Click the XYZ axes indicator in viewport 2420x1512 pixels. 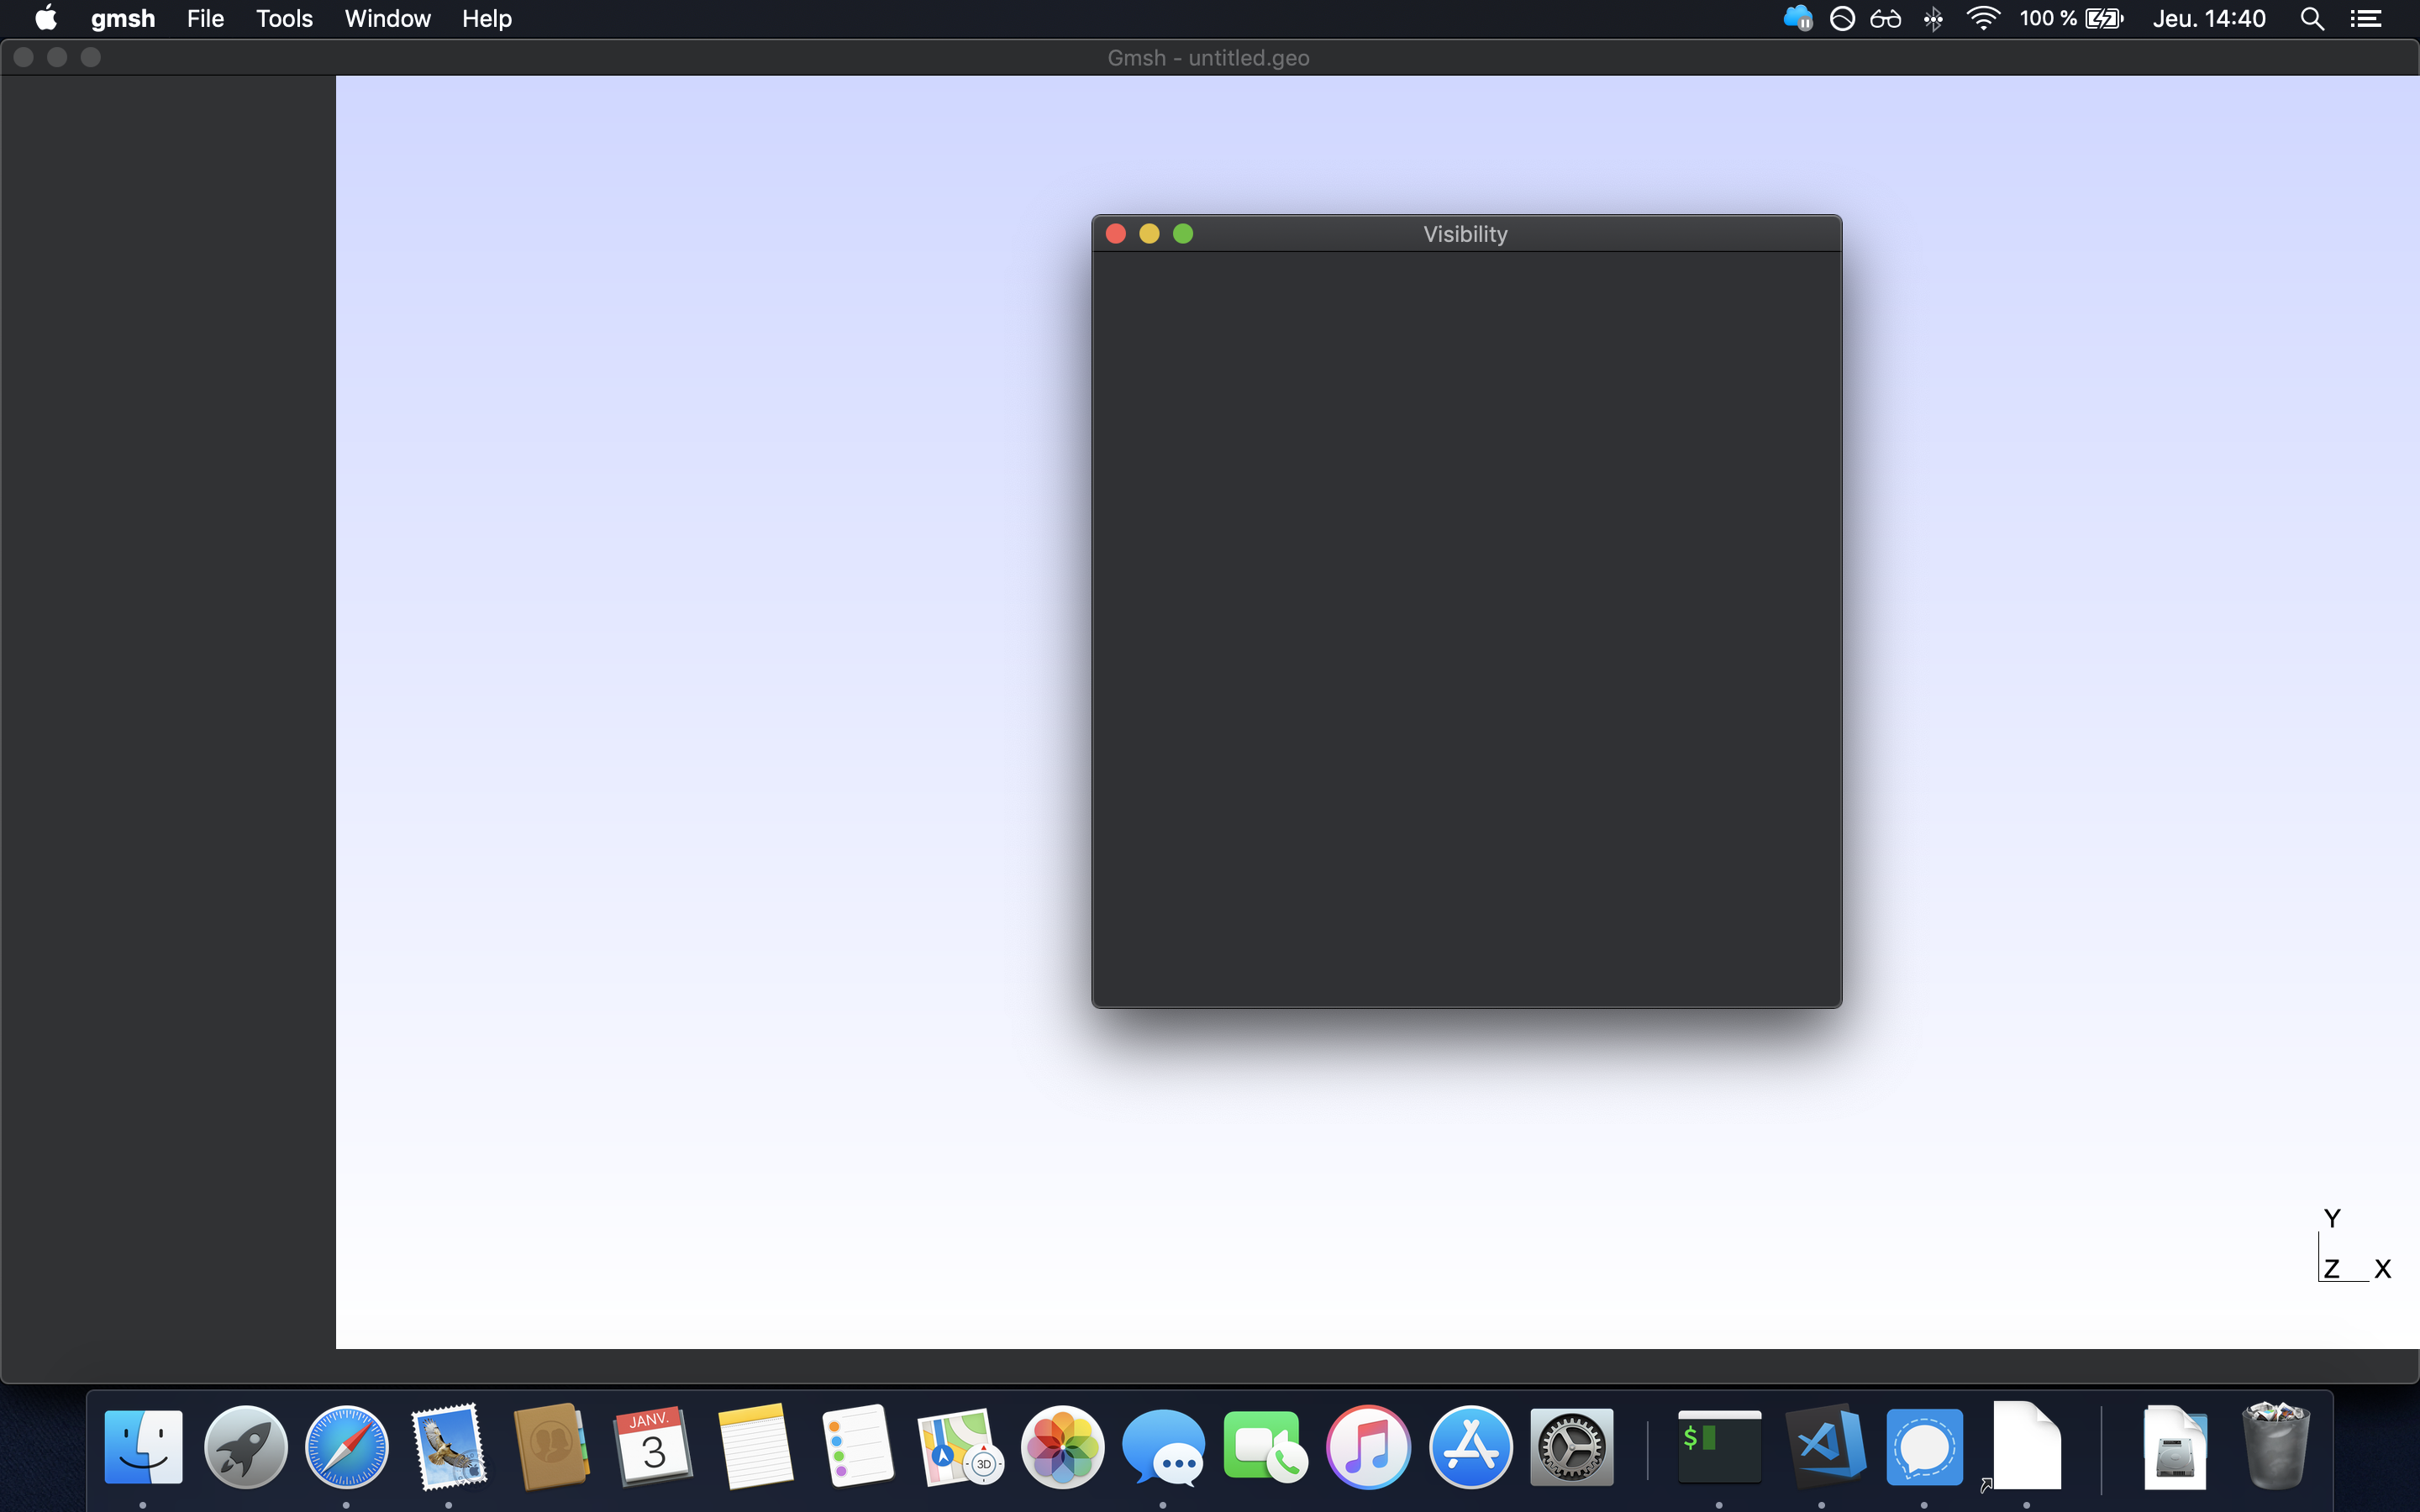tap(2354, 1245)
